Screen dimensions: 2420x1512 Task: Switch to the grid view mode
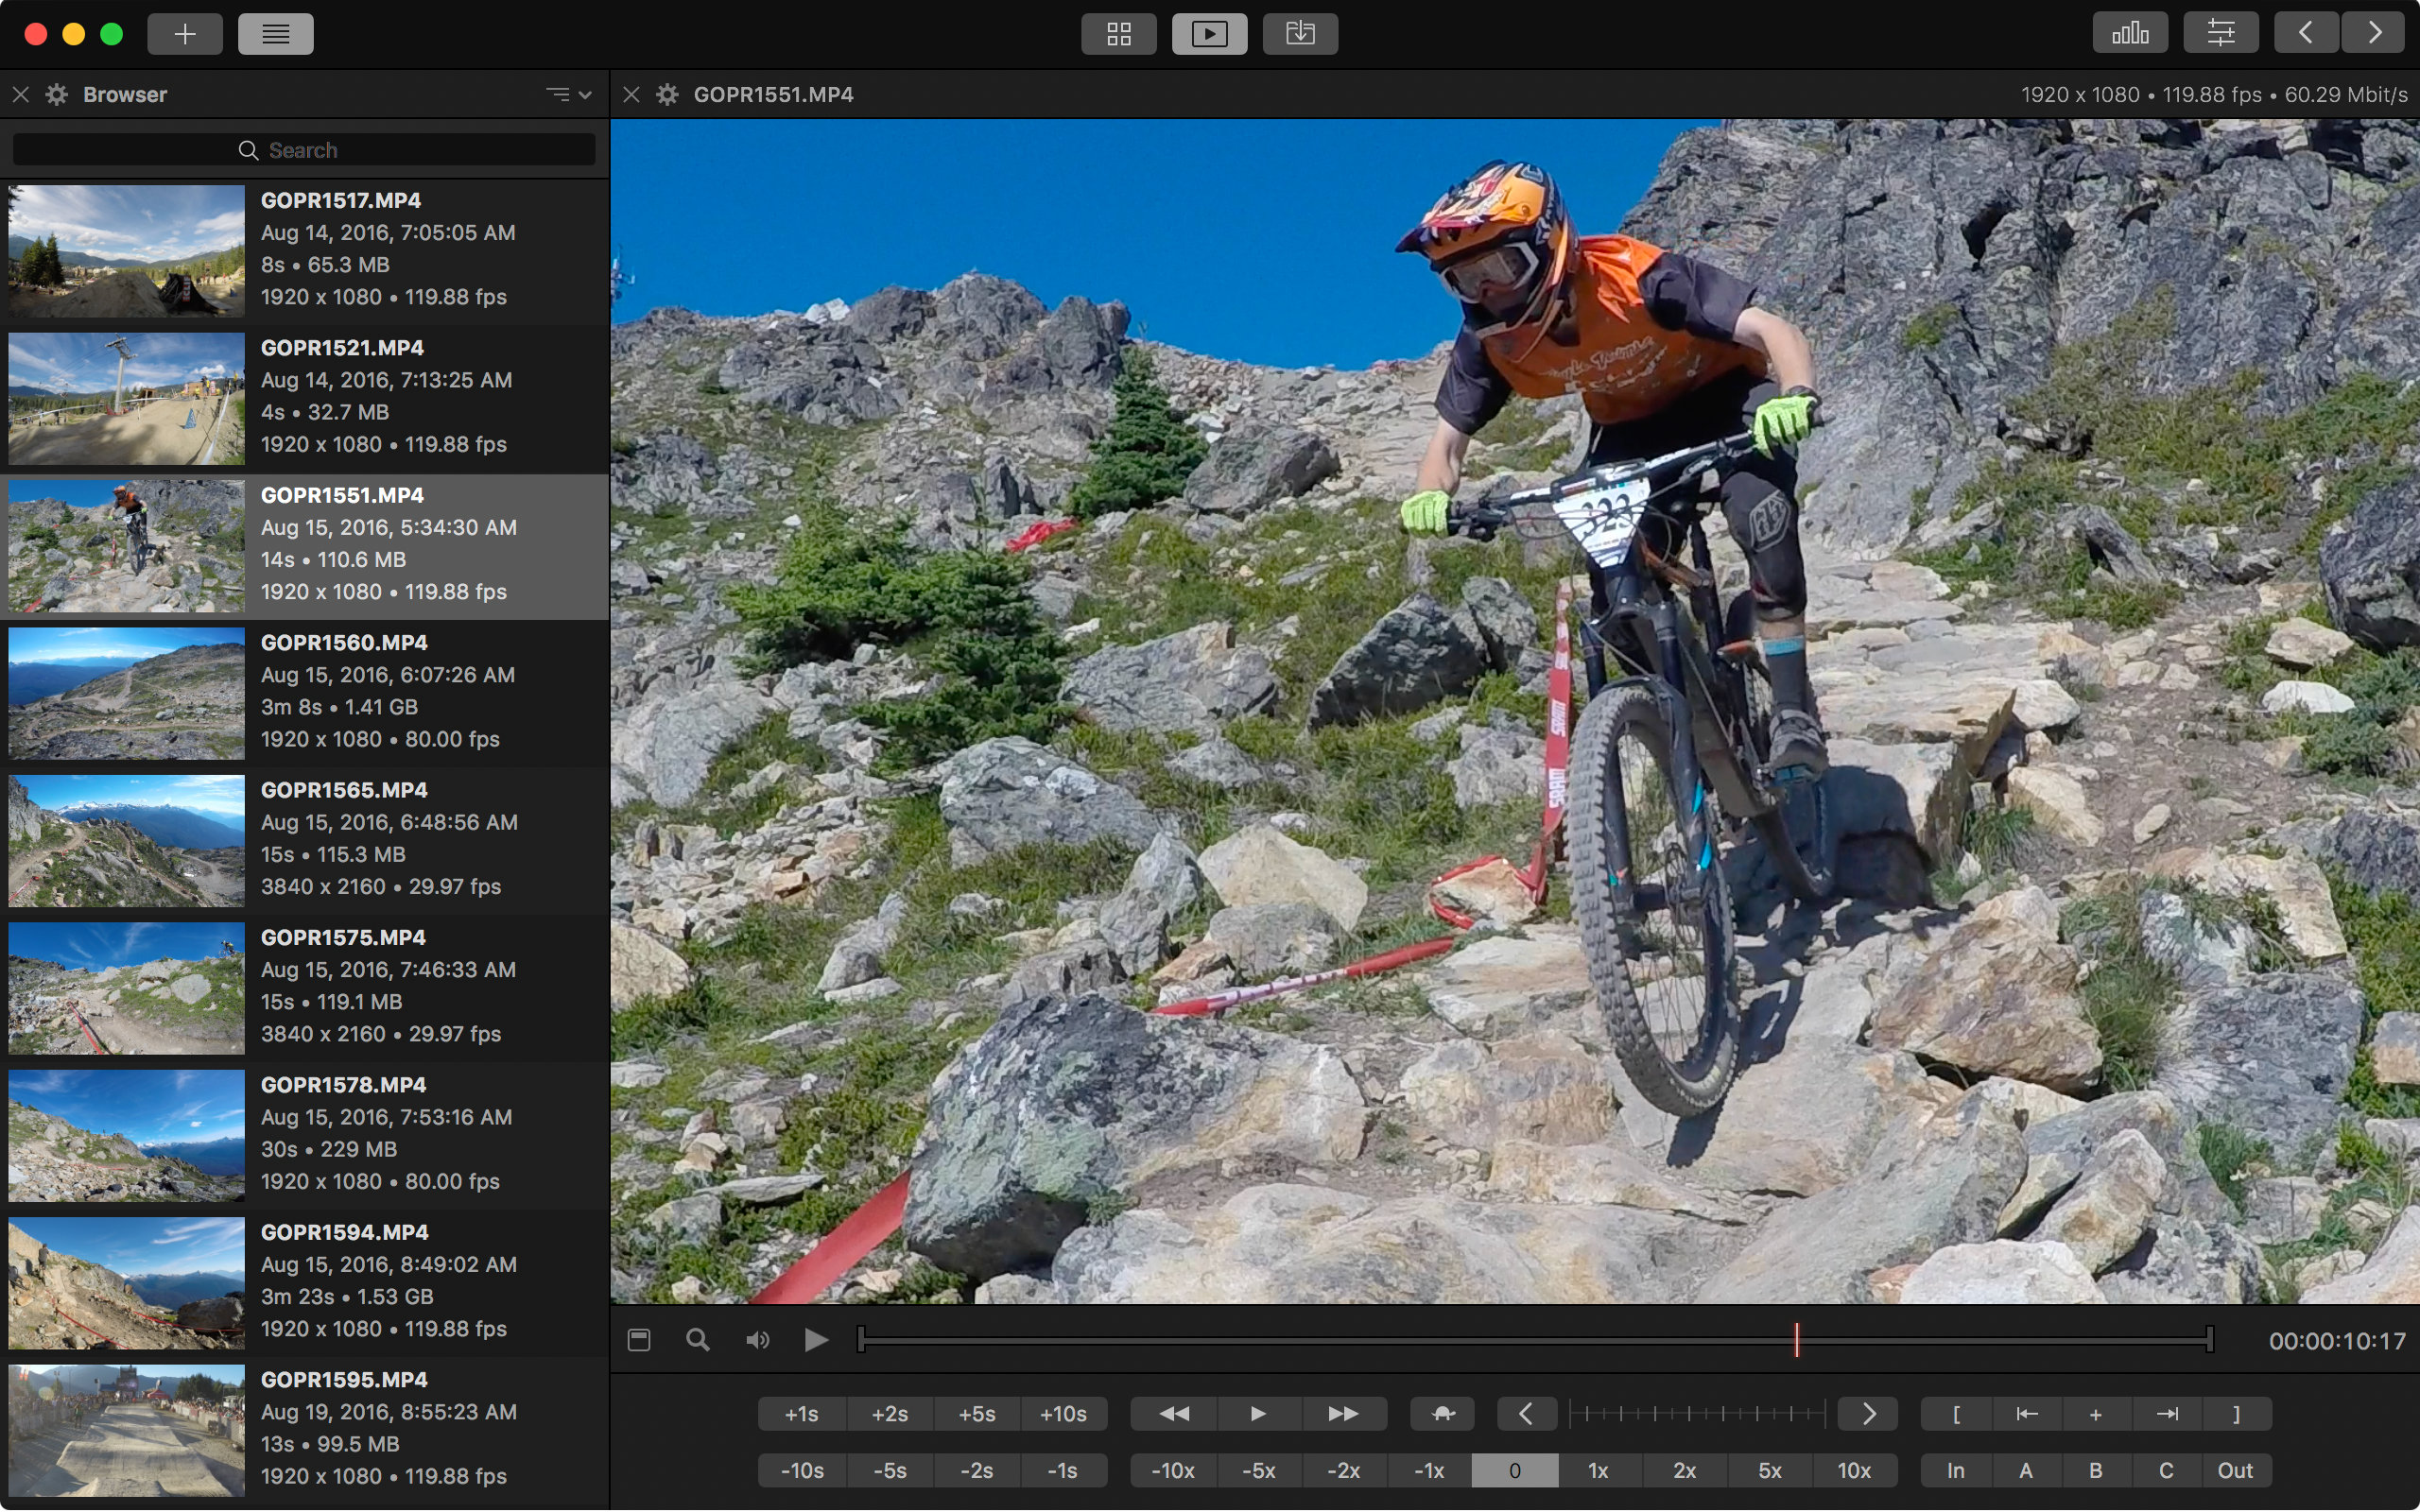(1118, 34)
